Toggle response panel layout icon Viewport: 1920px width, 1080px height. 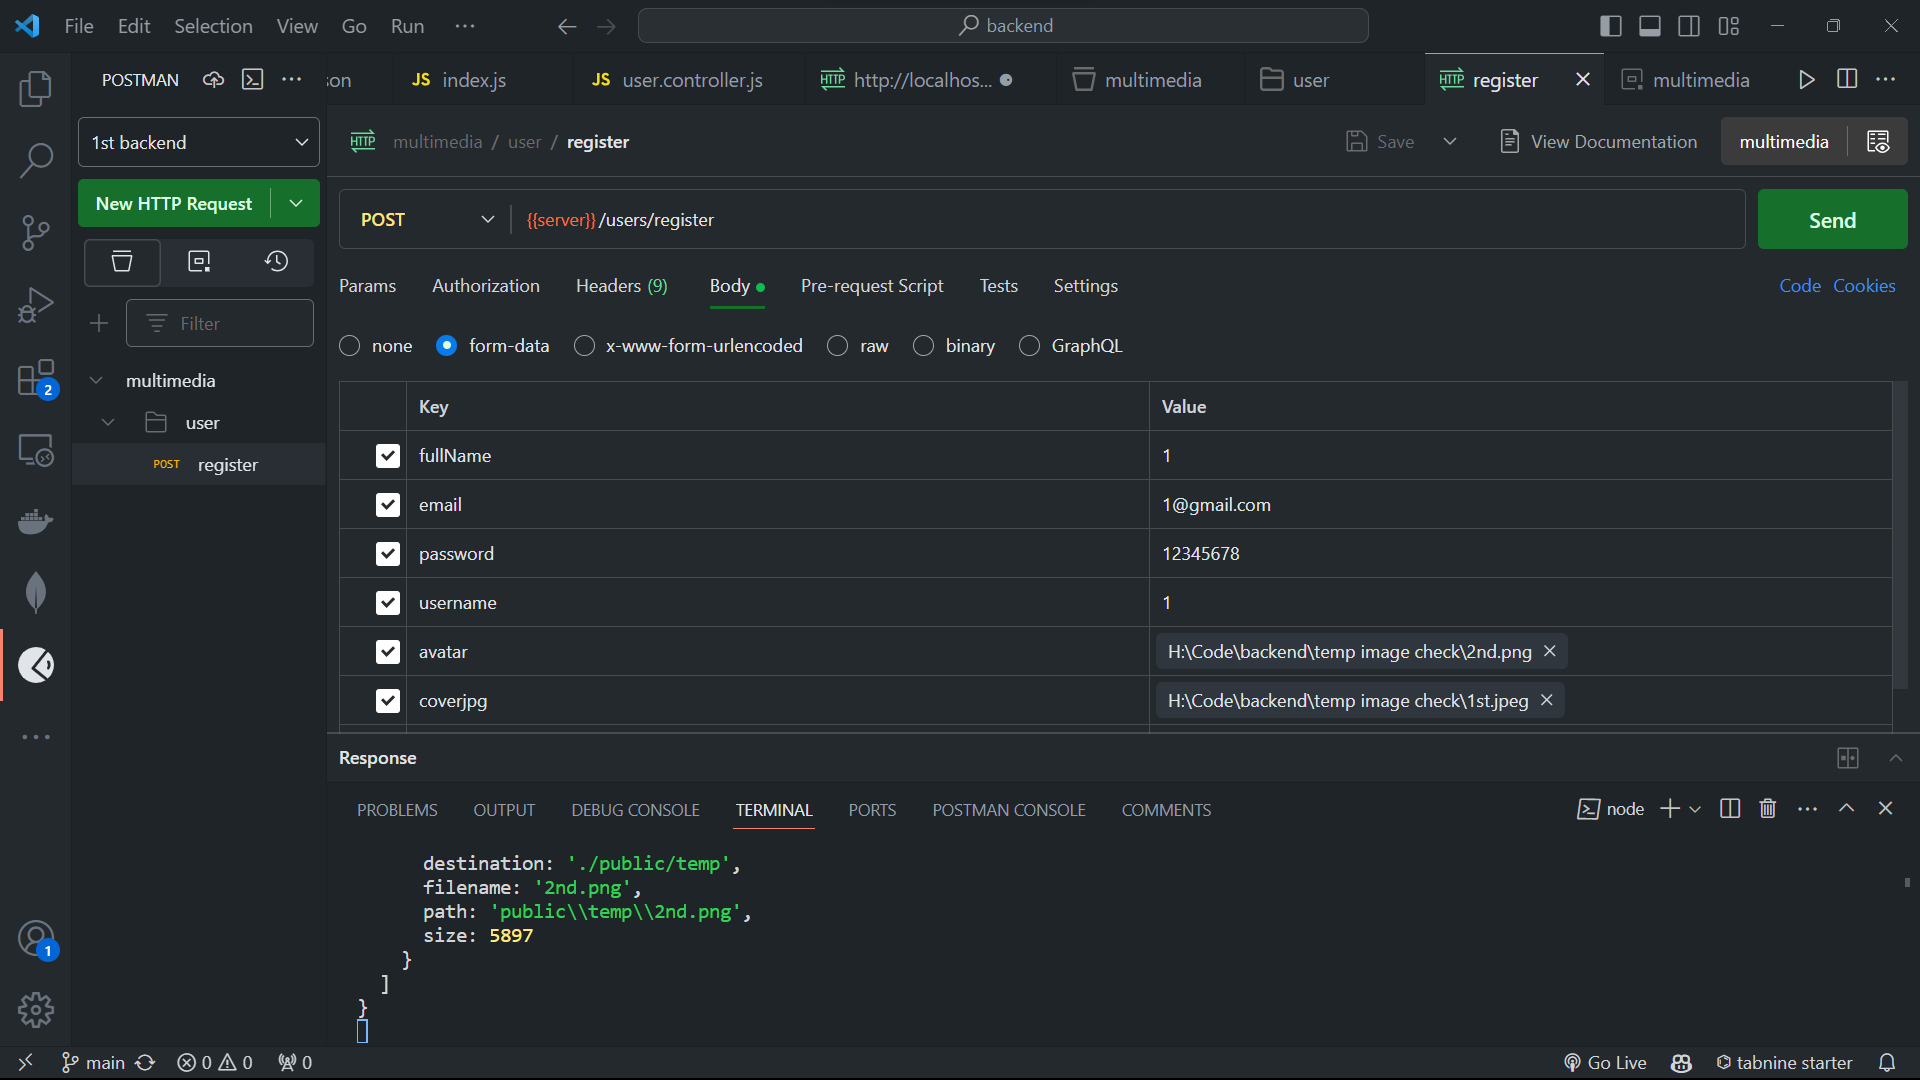pyautogui.click(x=1848, y=758)
